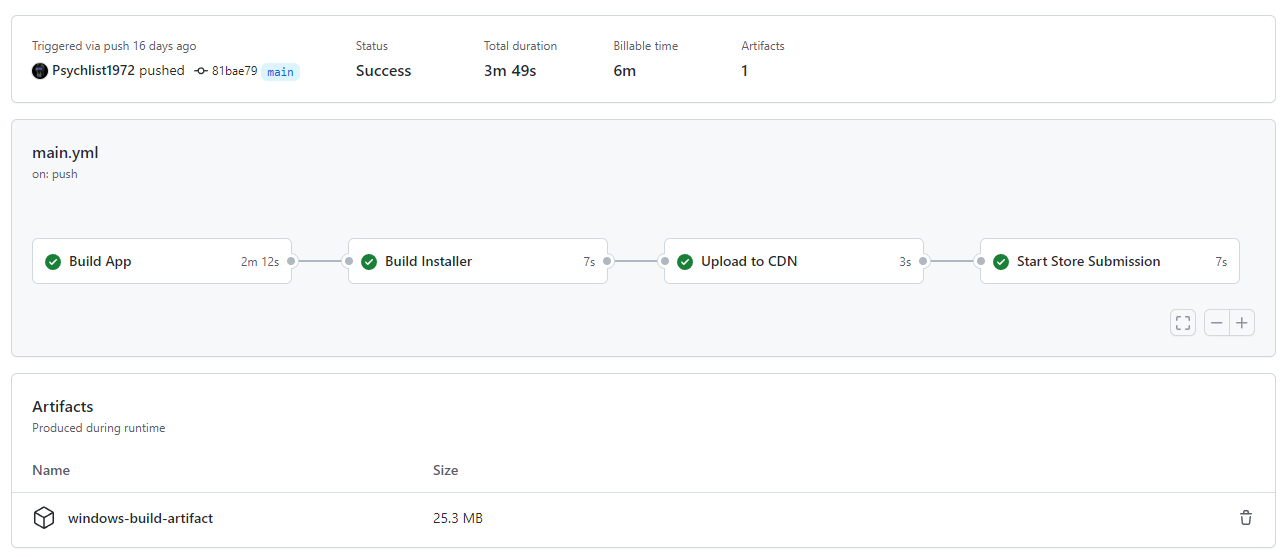Image resolution: width=1287 pixels, height=557 pixels.
Task: Click the success check on Upload to CDN
Action: pos(685,262)
